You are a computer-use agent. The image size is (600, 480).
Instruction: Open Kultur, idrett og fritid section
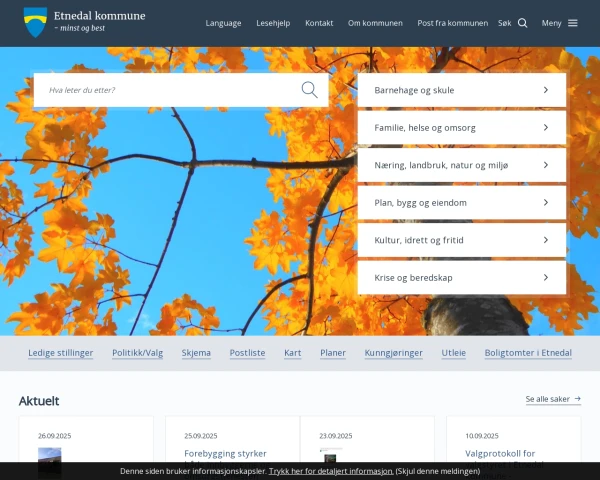[x=461, y=240]
